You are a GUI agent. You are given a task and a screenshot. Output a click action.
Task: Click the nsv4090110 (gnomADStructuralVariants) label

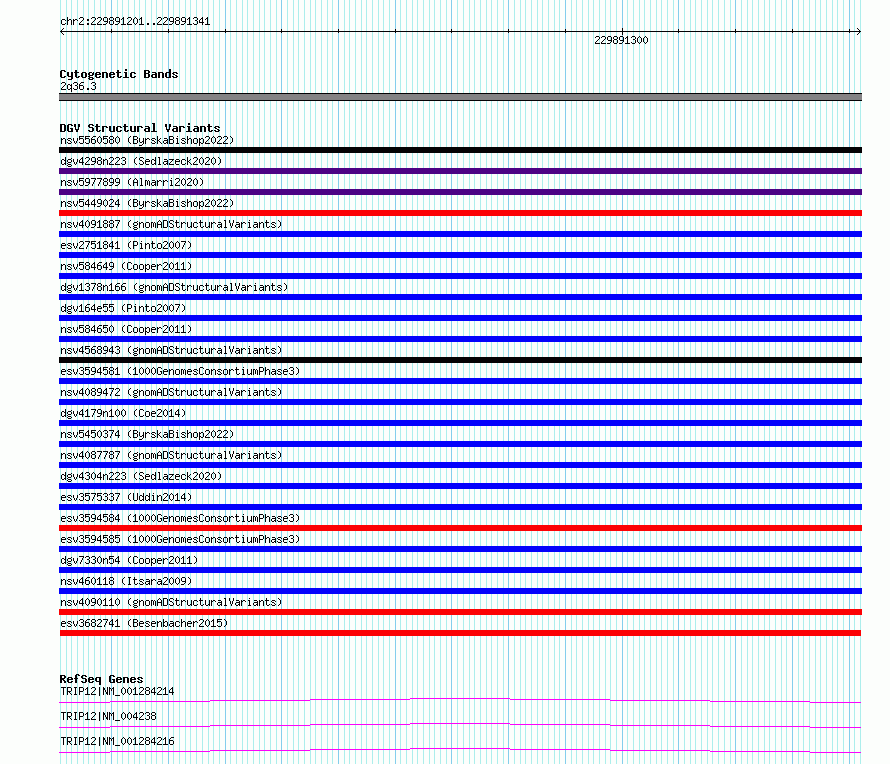click(x=171, y=602)
